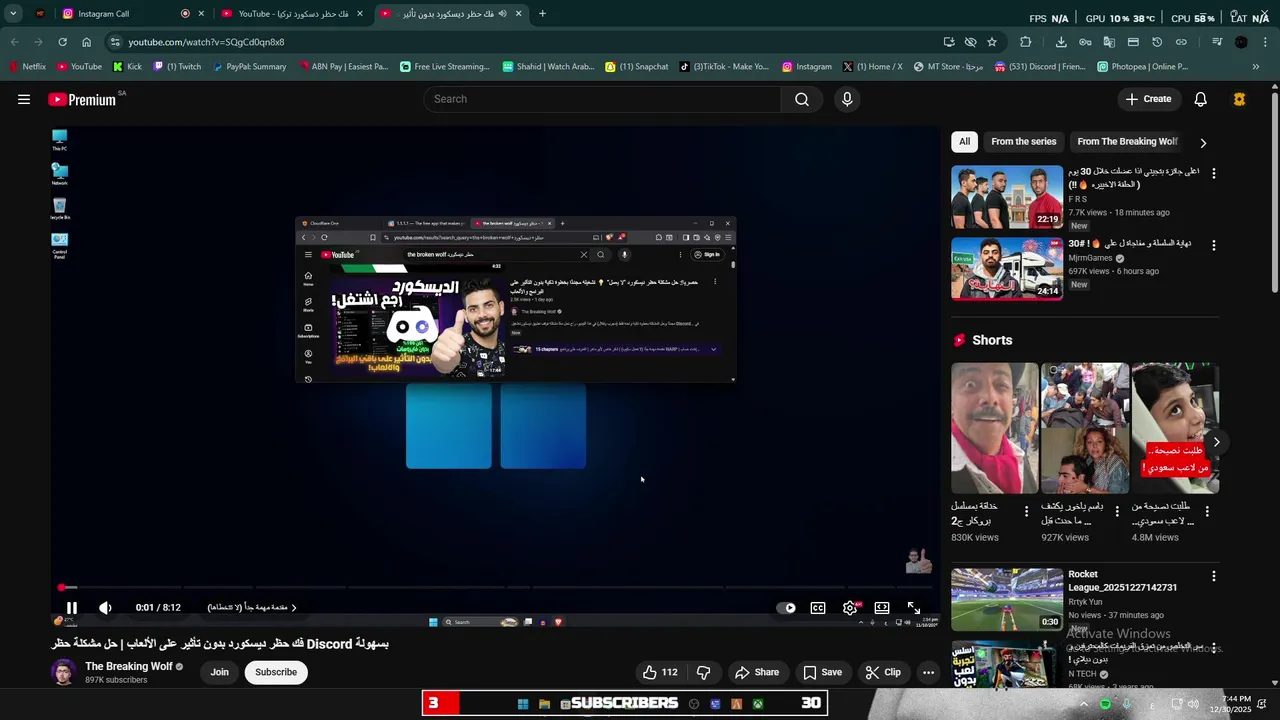Subscribe to The Breaking Wolf
This screenshot has height=720, width=1280.
click(x=276, y=672)
